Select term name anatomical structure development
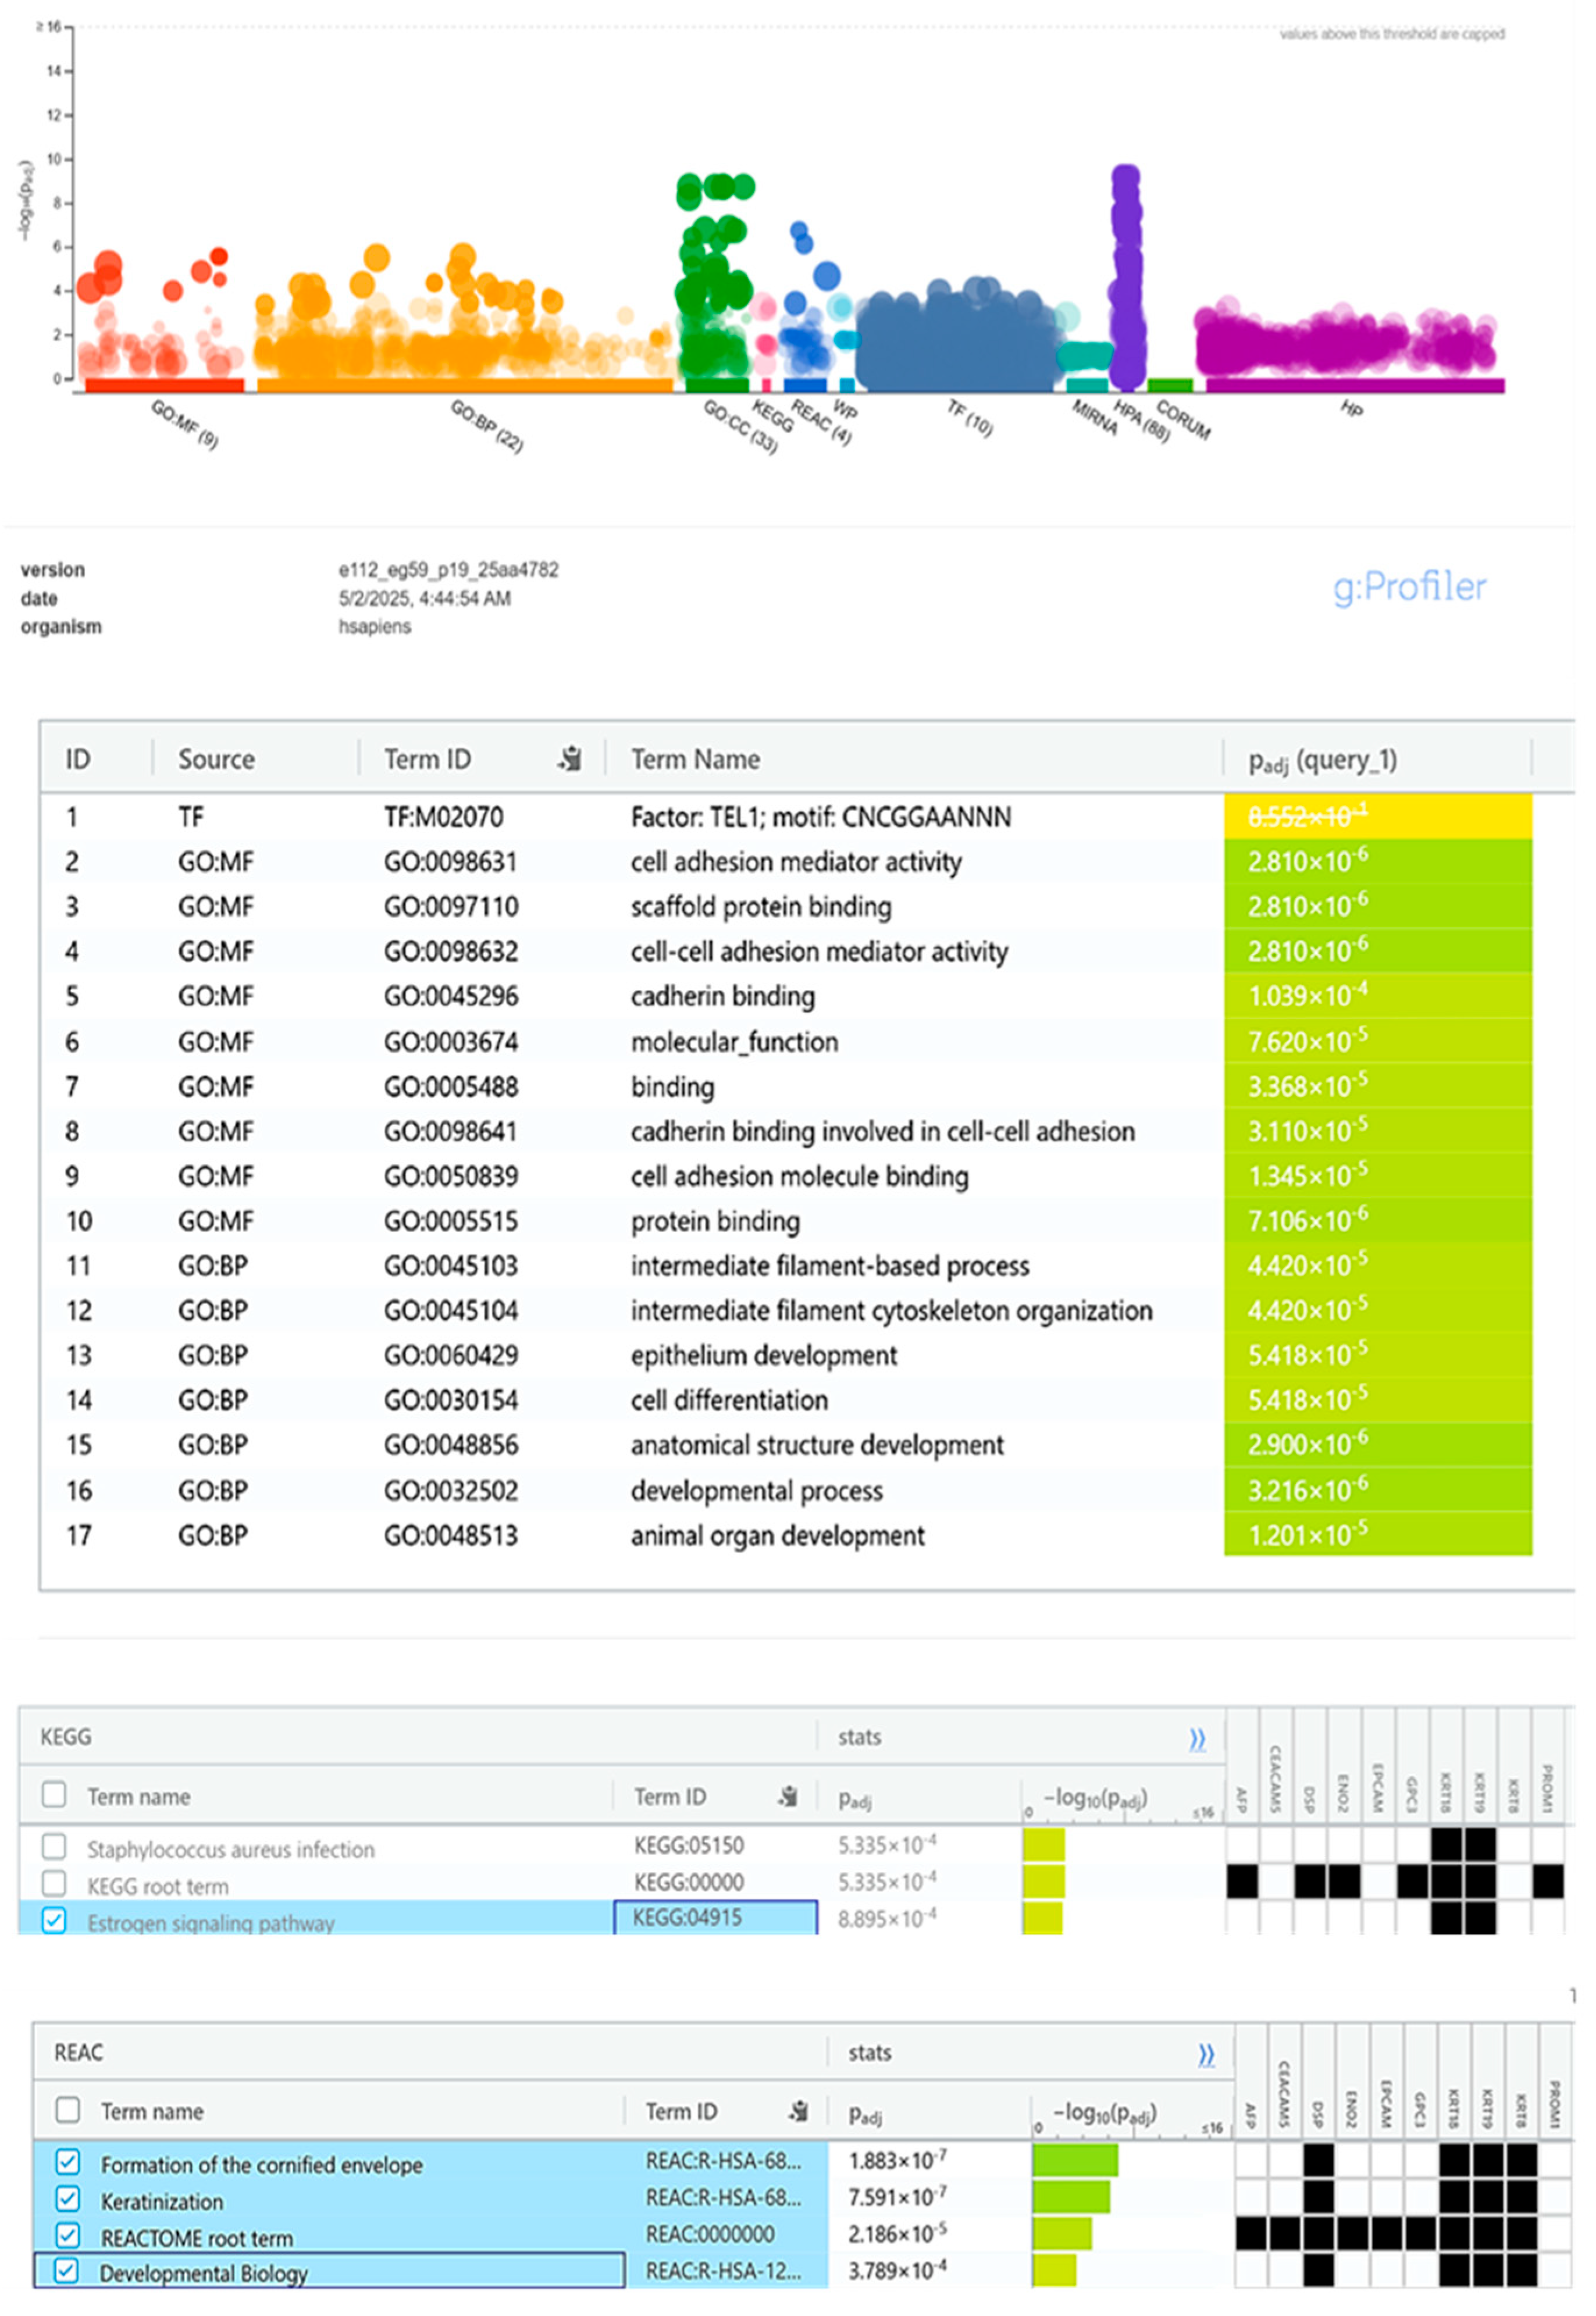The height and width of the screenshot is (2316, 1596). click(817, 1446)
